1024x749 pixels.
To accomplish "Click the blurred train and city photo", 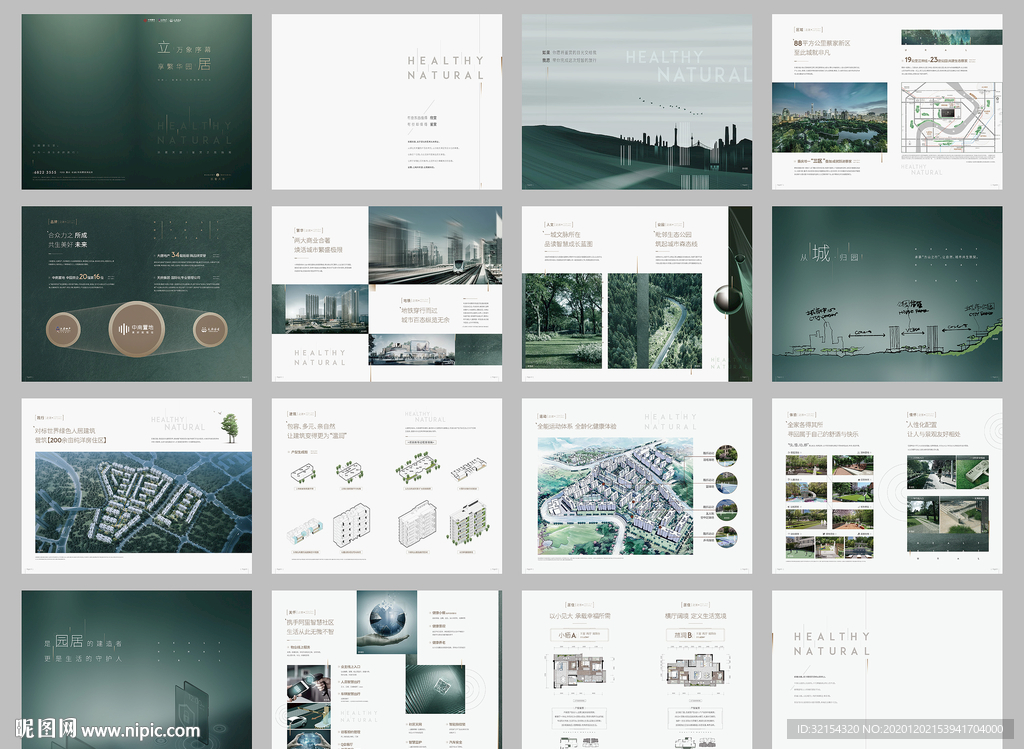I will click(x=436, y=245).
